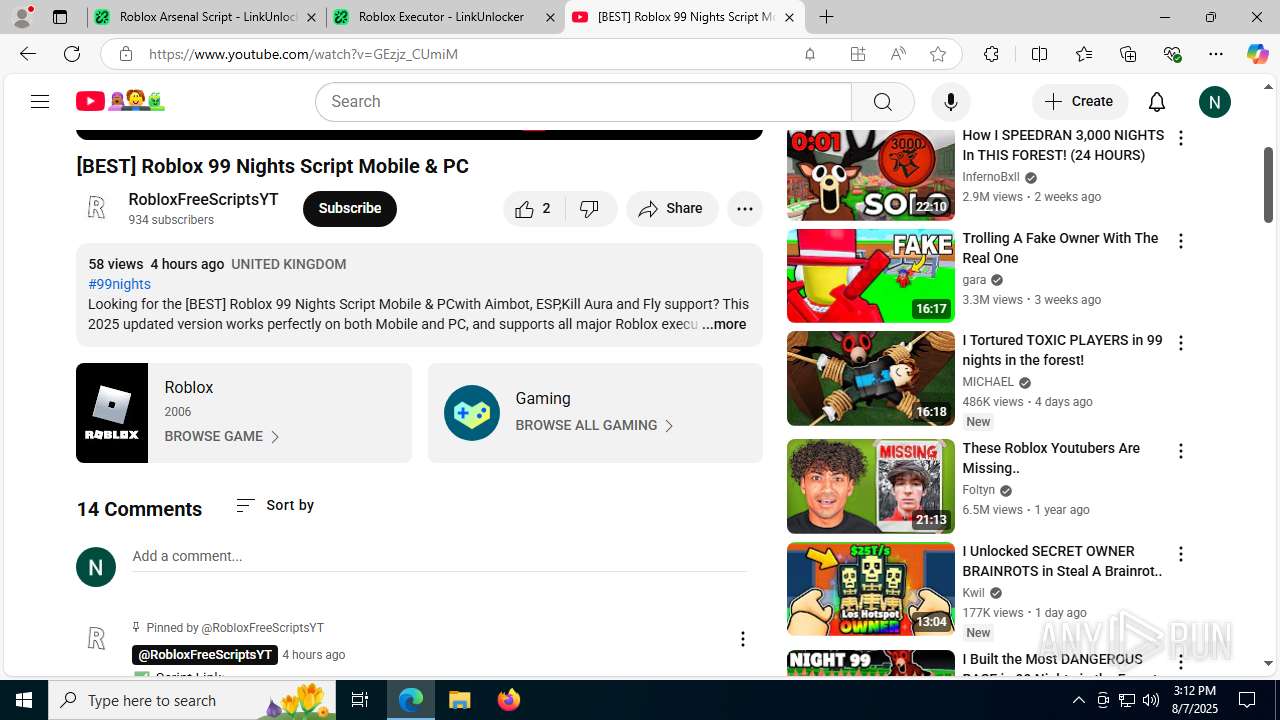1280x720 pixels.
Task: Open InfernoBxll channel link
Action: (991, 178)
